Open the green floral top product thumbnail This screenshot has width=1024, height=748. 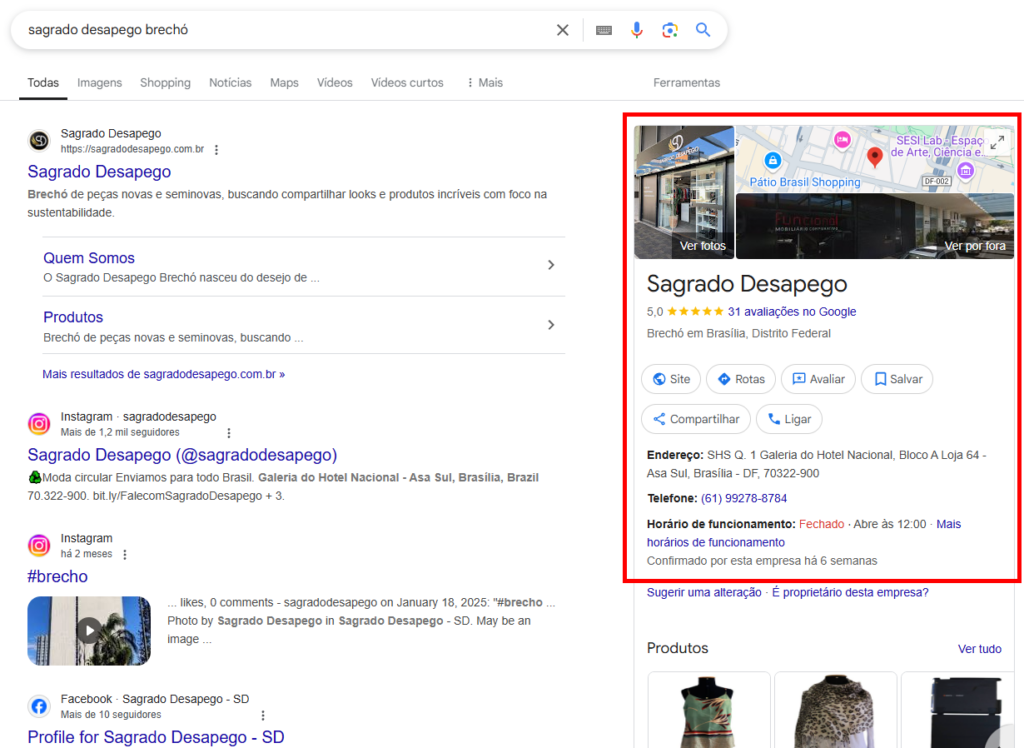709,710
